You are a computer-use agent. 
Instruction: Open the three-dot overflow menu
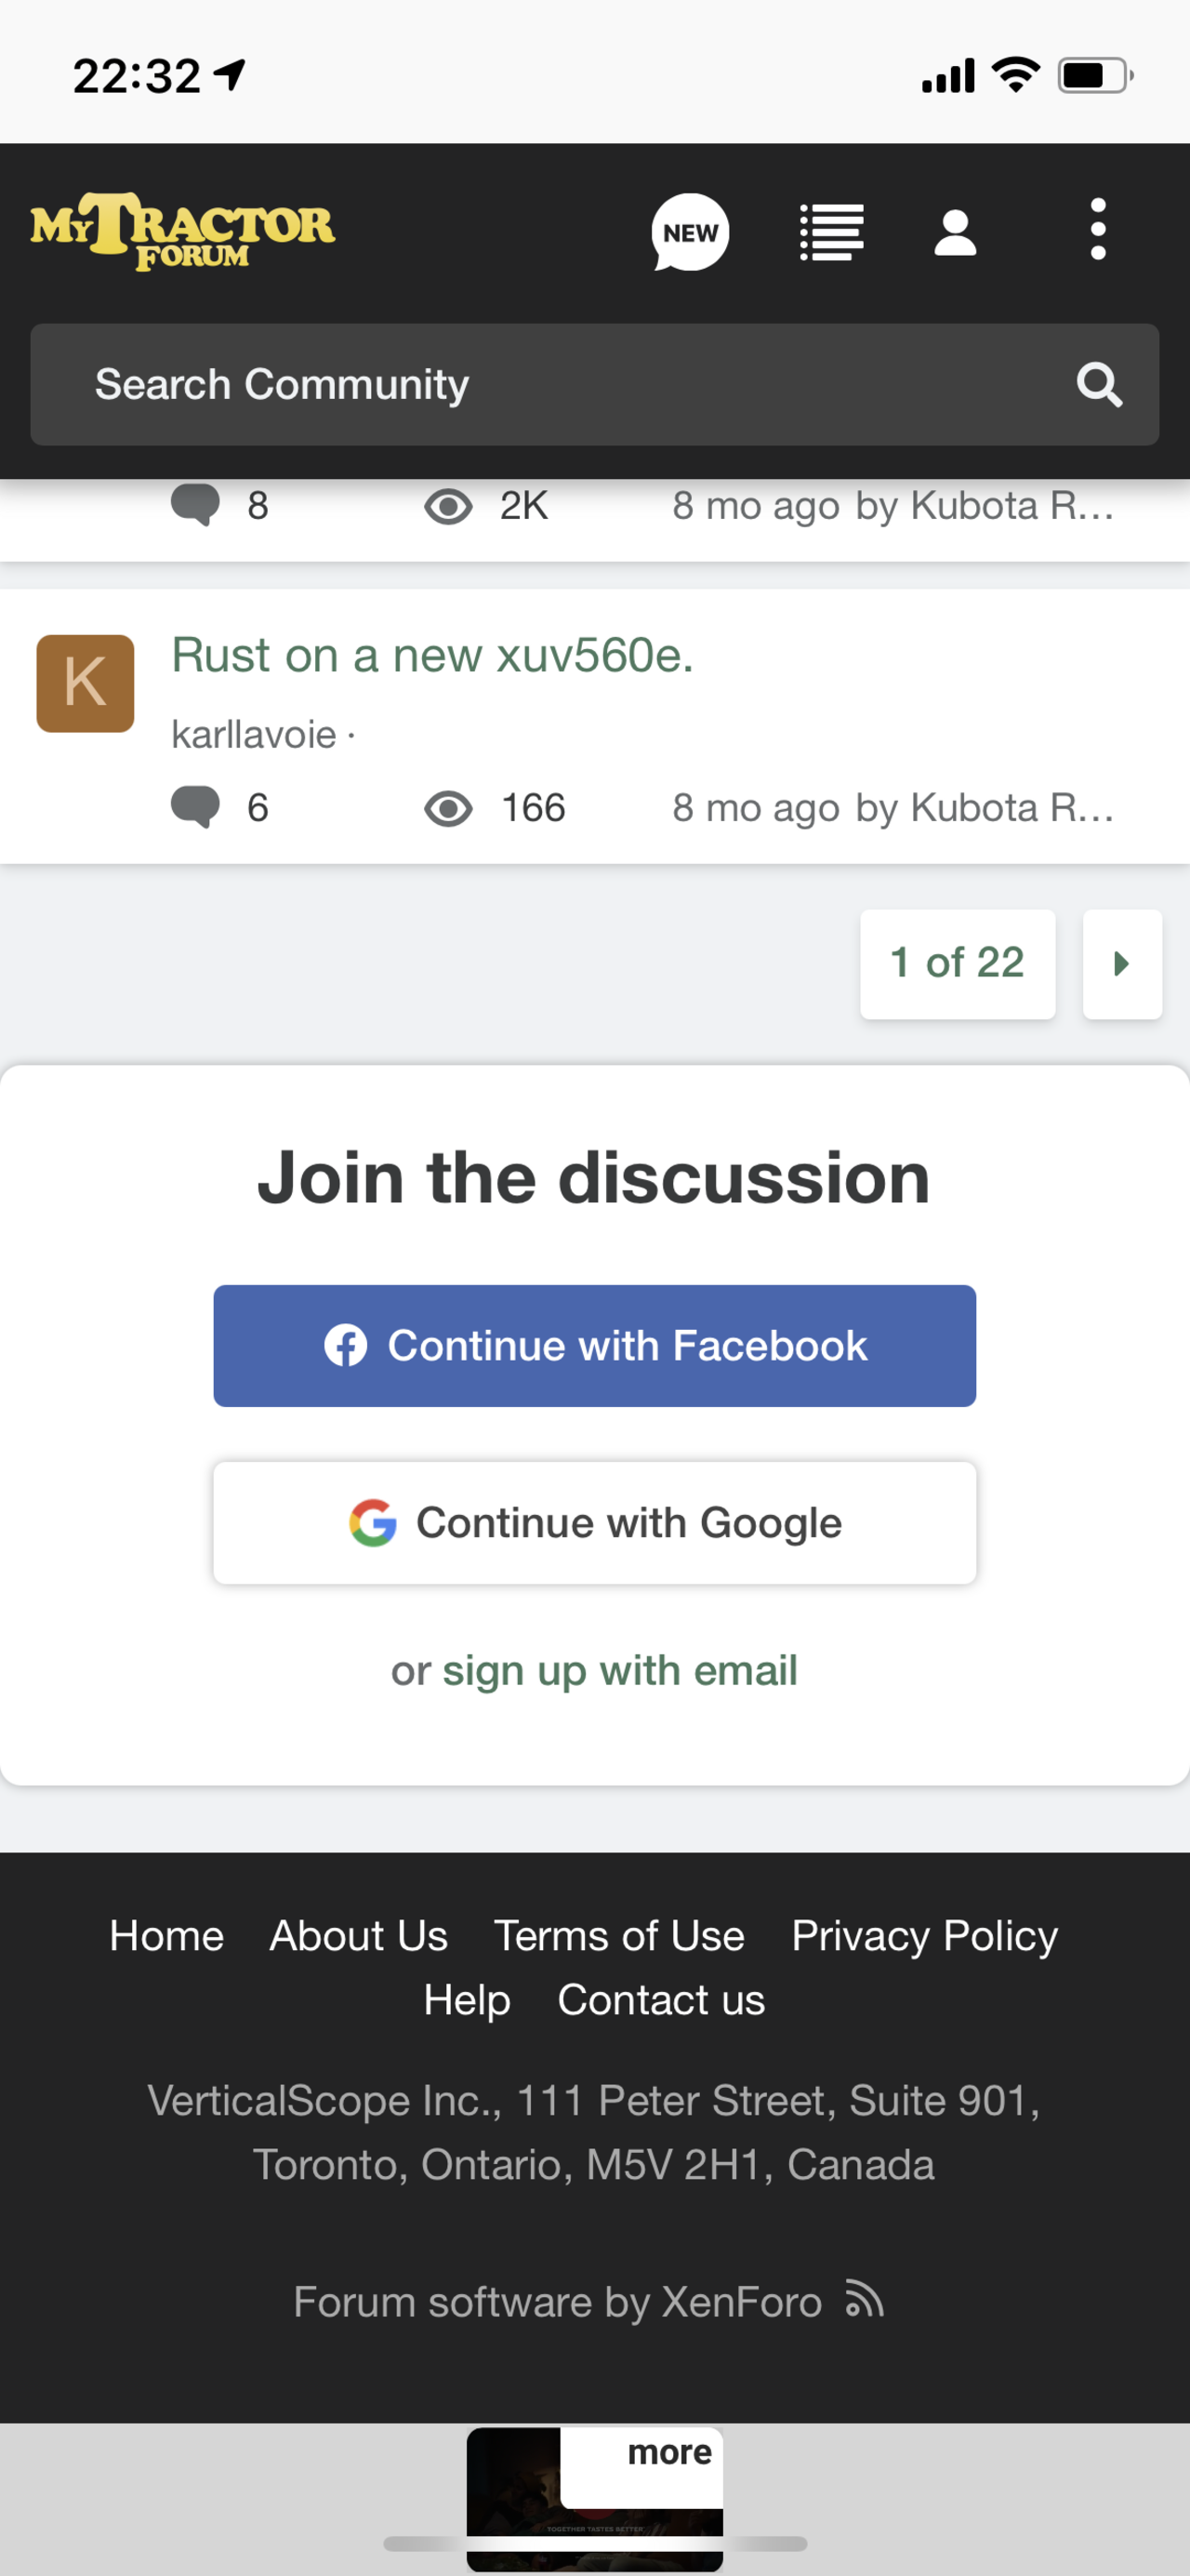click(1097, 230)
